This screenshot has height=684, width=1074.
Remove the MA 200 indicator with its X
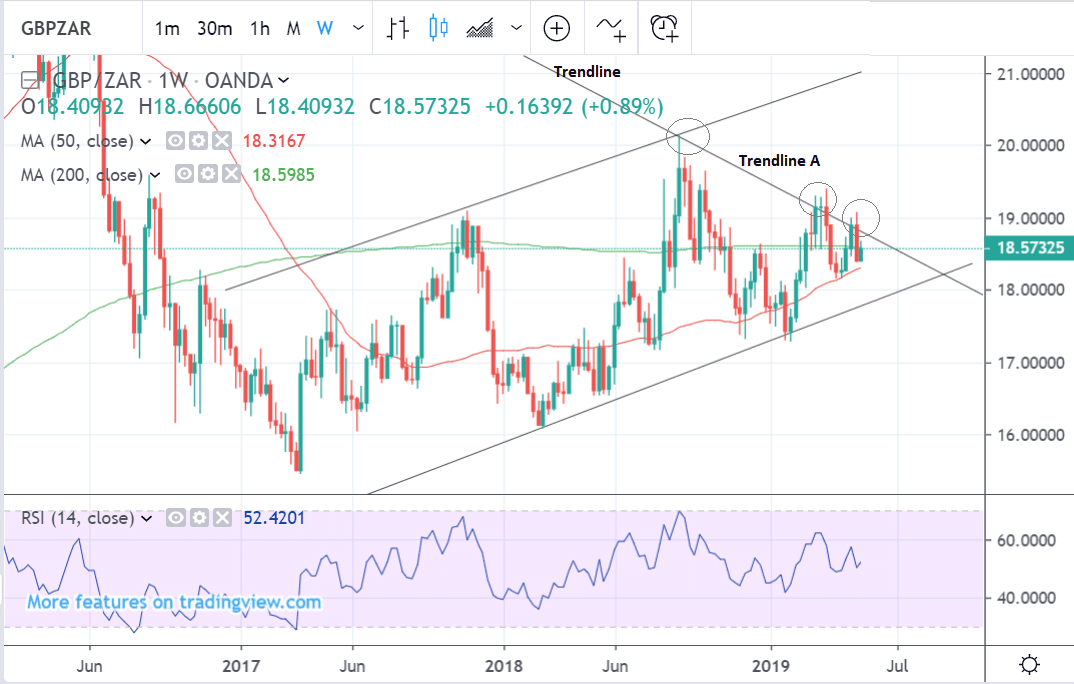231,174
